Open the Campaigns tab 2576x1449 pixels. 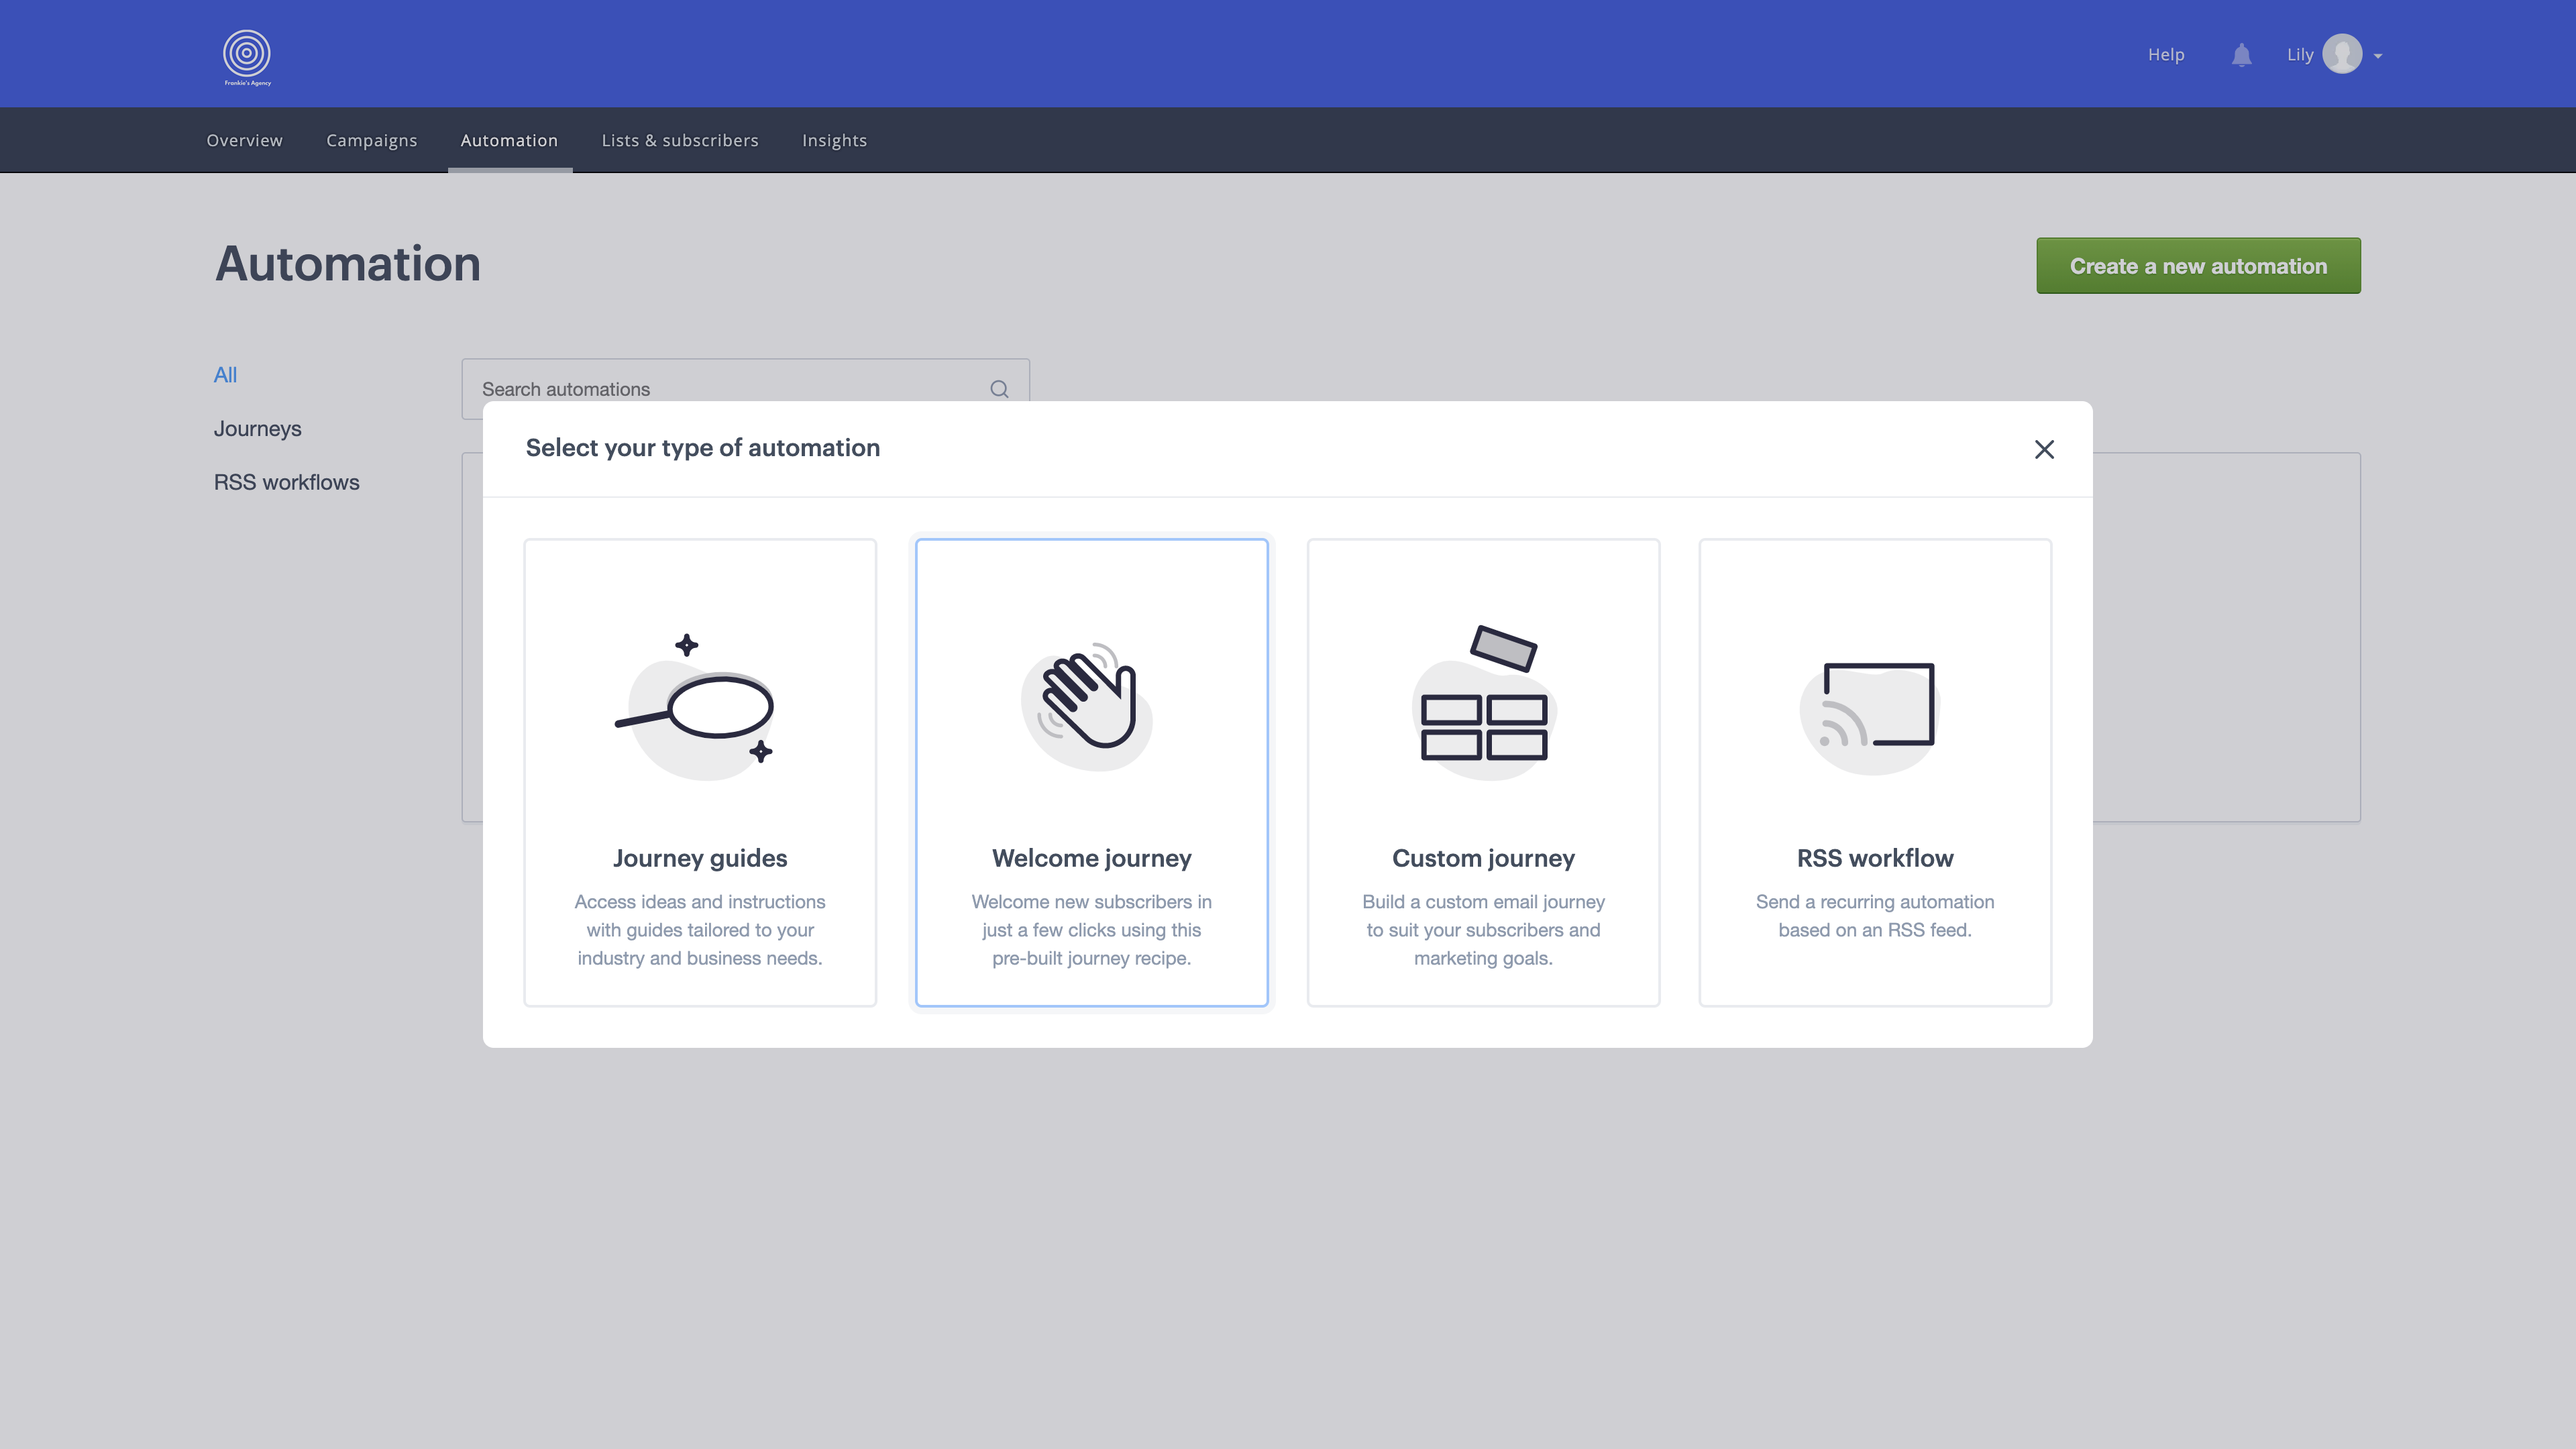pos(371,140)
